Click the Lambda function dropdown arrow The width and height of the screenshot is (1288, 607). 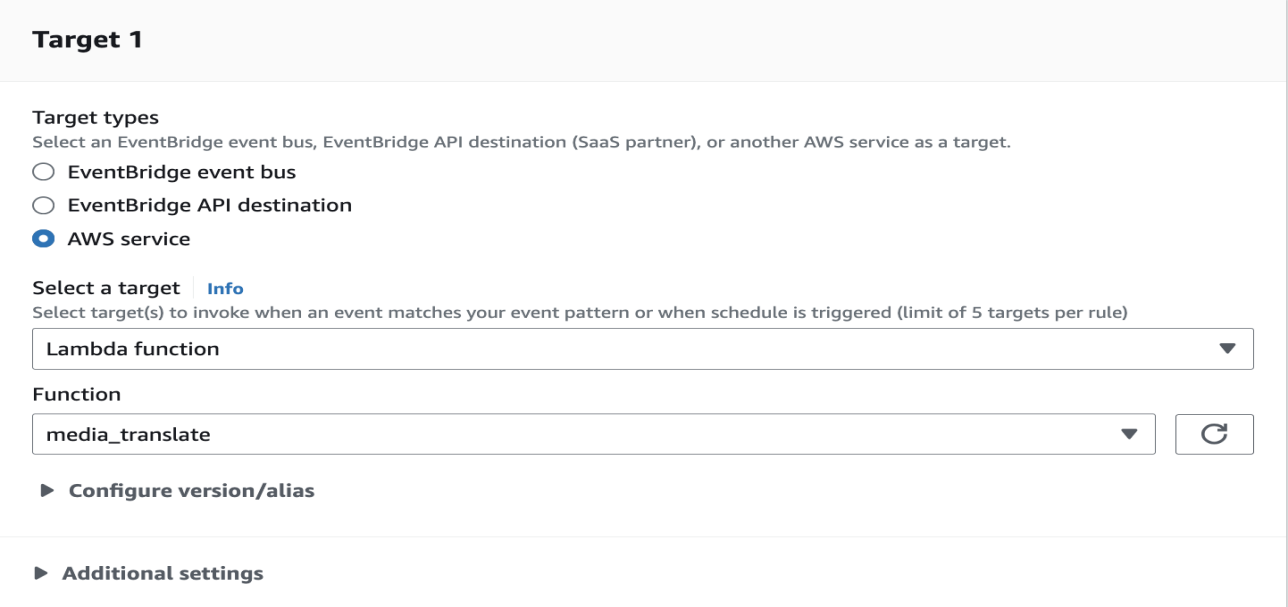(x=1228, y=349)
